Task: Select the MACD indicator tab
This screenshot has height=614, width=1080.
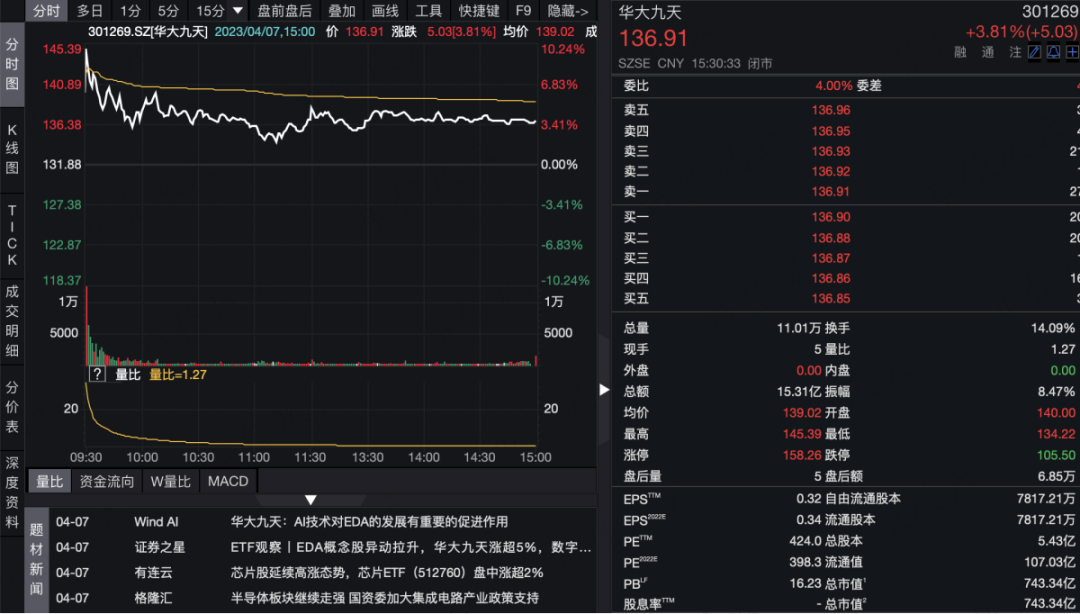Action: 228,481
